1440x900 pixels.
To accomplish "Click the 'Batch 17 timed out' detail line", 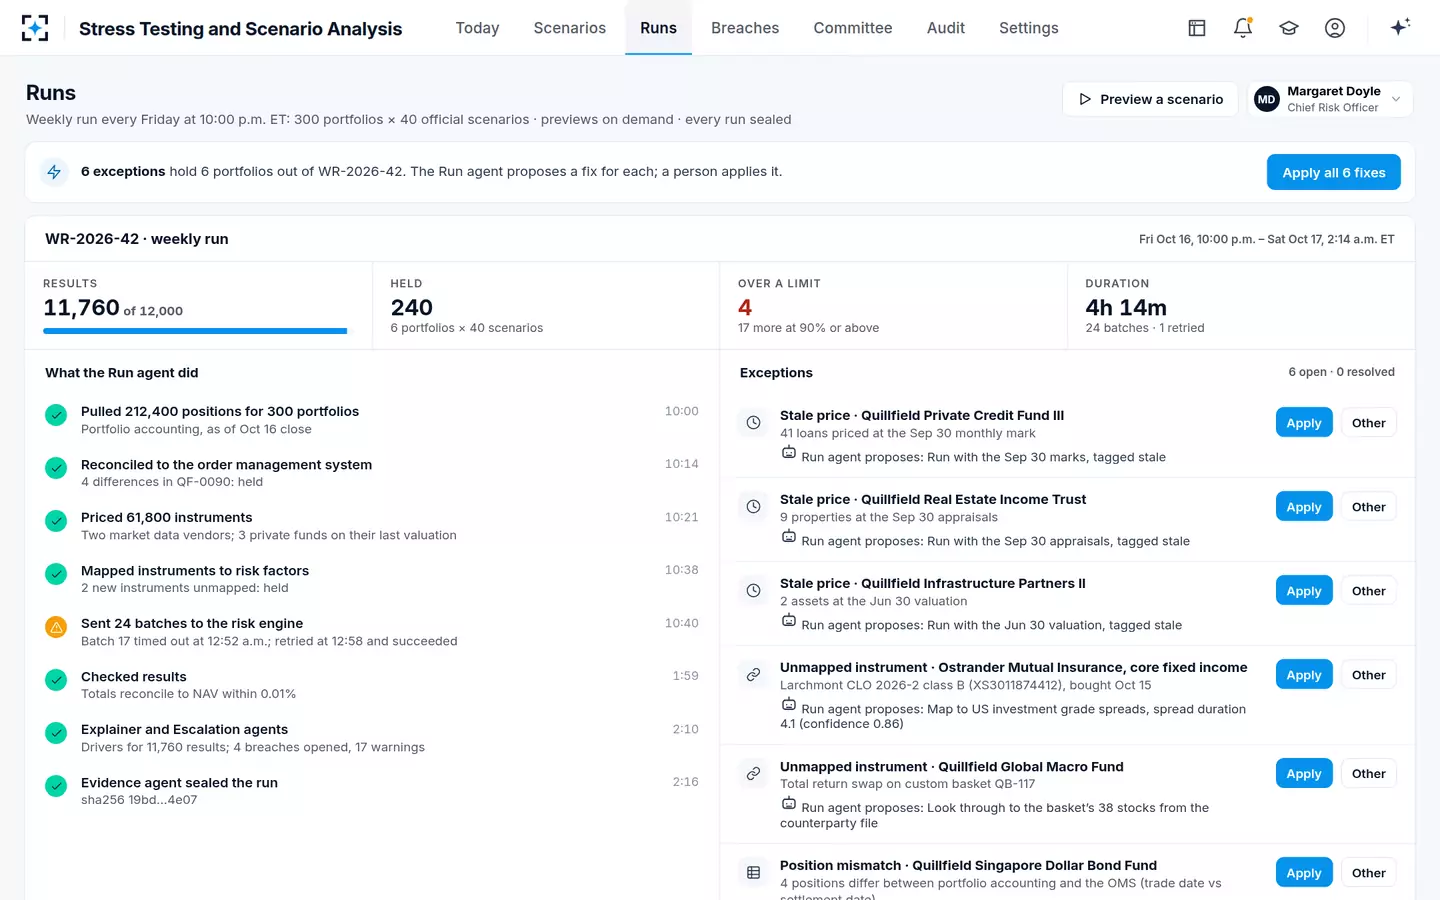I will [x=269, y=641].
